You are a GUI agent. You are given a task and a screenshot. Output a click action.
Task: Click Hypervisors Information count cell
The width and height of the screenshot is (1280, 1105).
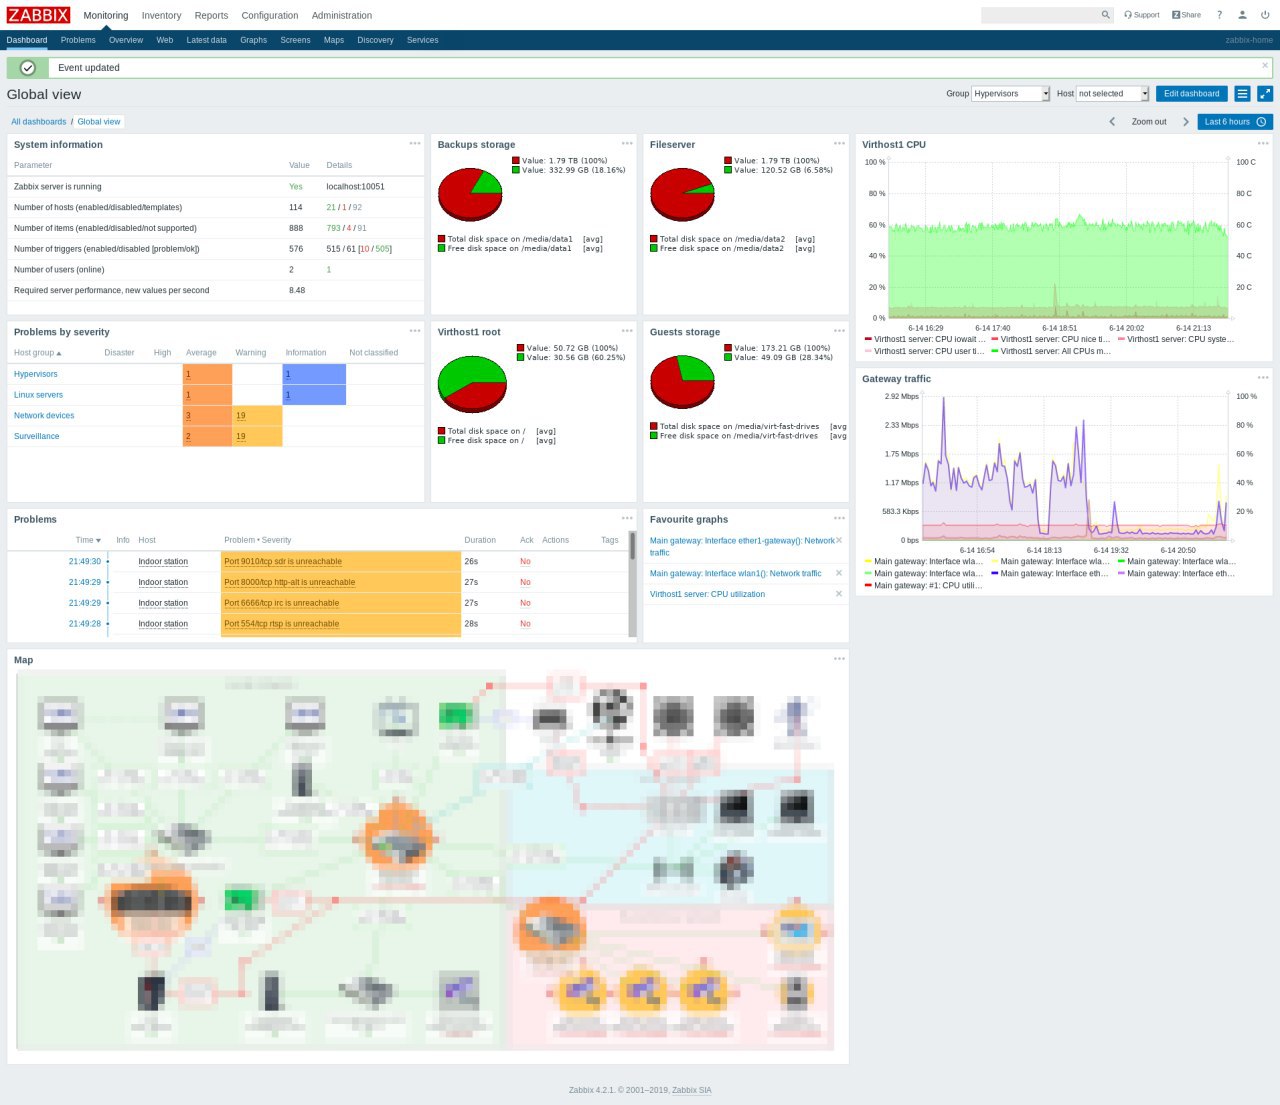click(x=314, y=374)
